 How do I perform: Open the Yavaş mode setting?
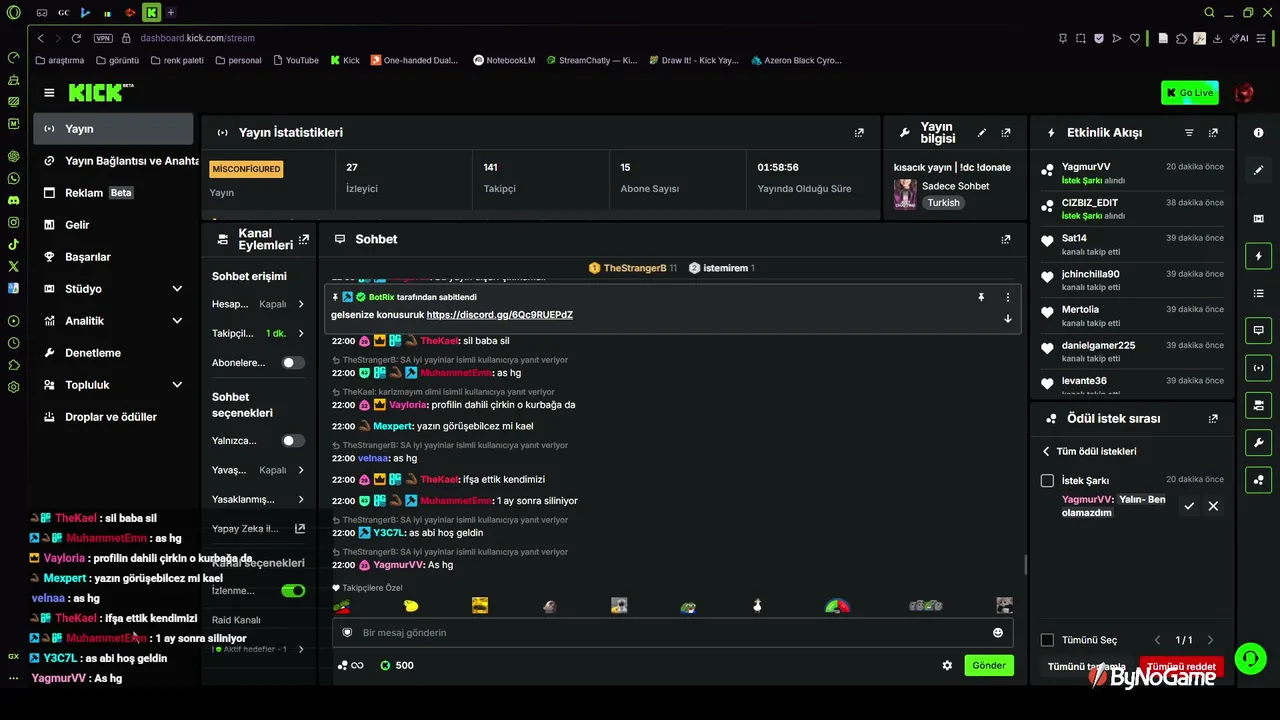(258, 470)
